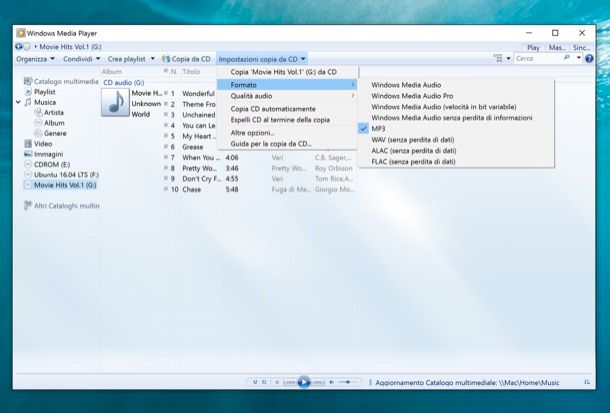Click the Genere icon under Musica
This screenshot has height=413, width=610.
tap(38, 133)
